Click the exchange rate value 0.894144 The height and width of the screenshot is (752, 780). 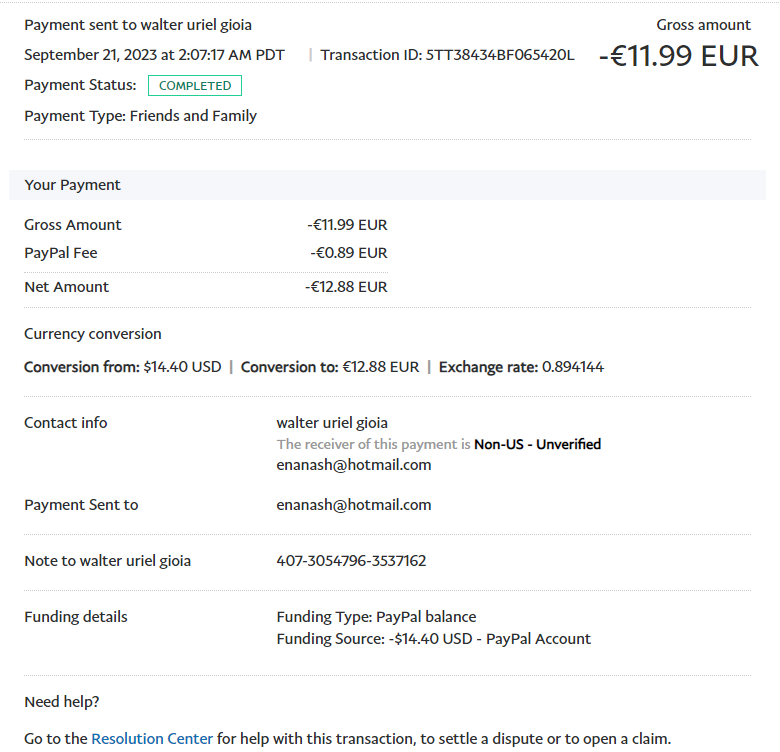pos(573,367)
